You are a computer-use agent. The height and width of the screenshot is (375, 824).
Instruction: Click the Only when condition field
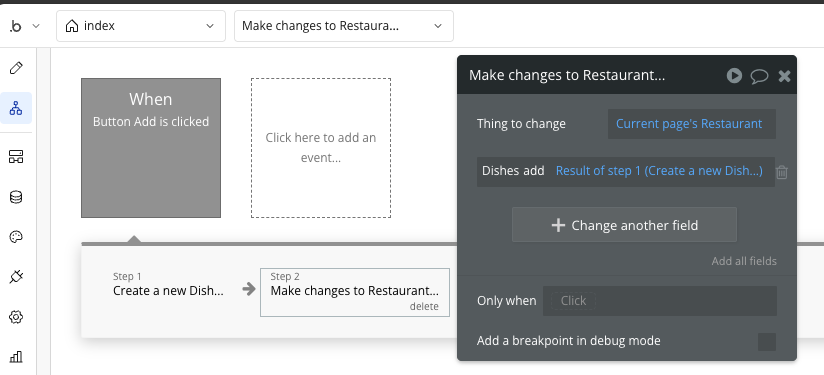tap(660, 301)
